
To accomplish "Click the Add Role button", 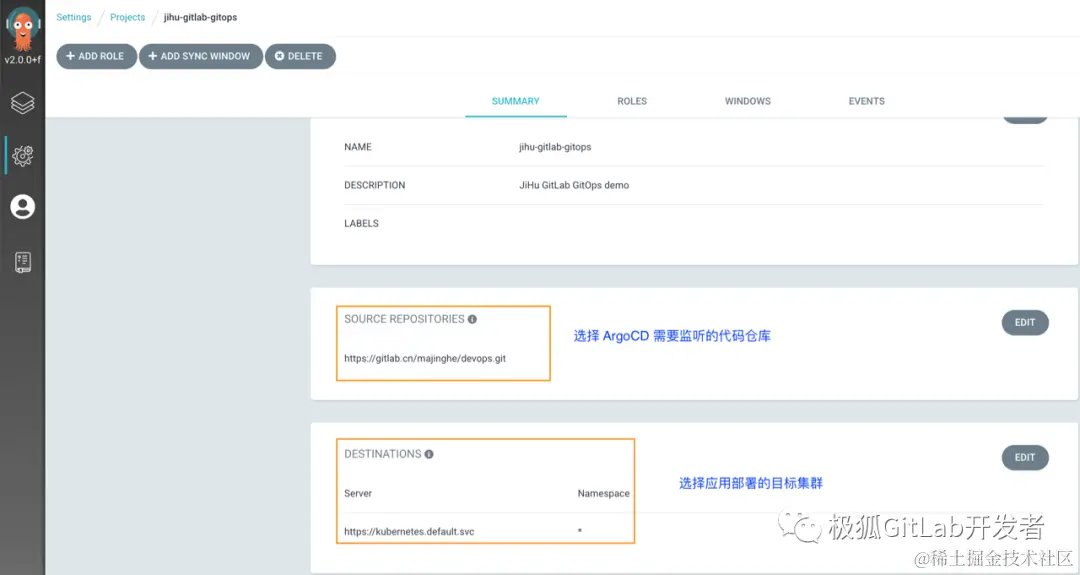I will pyautogui.click(x=96, y=56).
